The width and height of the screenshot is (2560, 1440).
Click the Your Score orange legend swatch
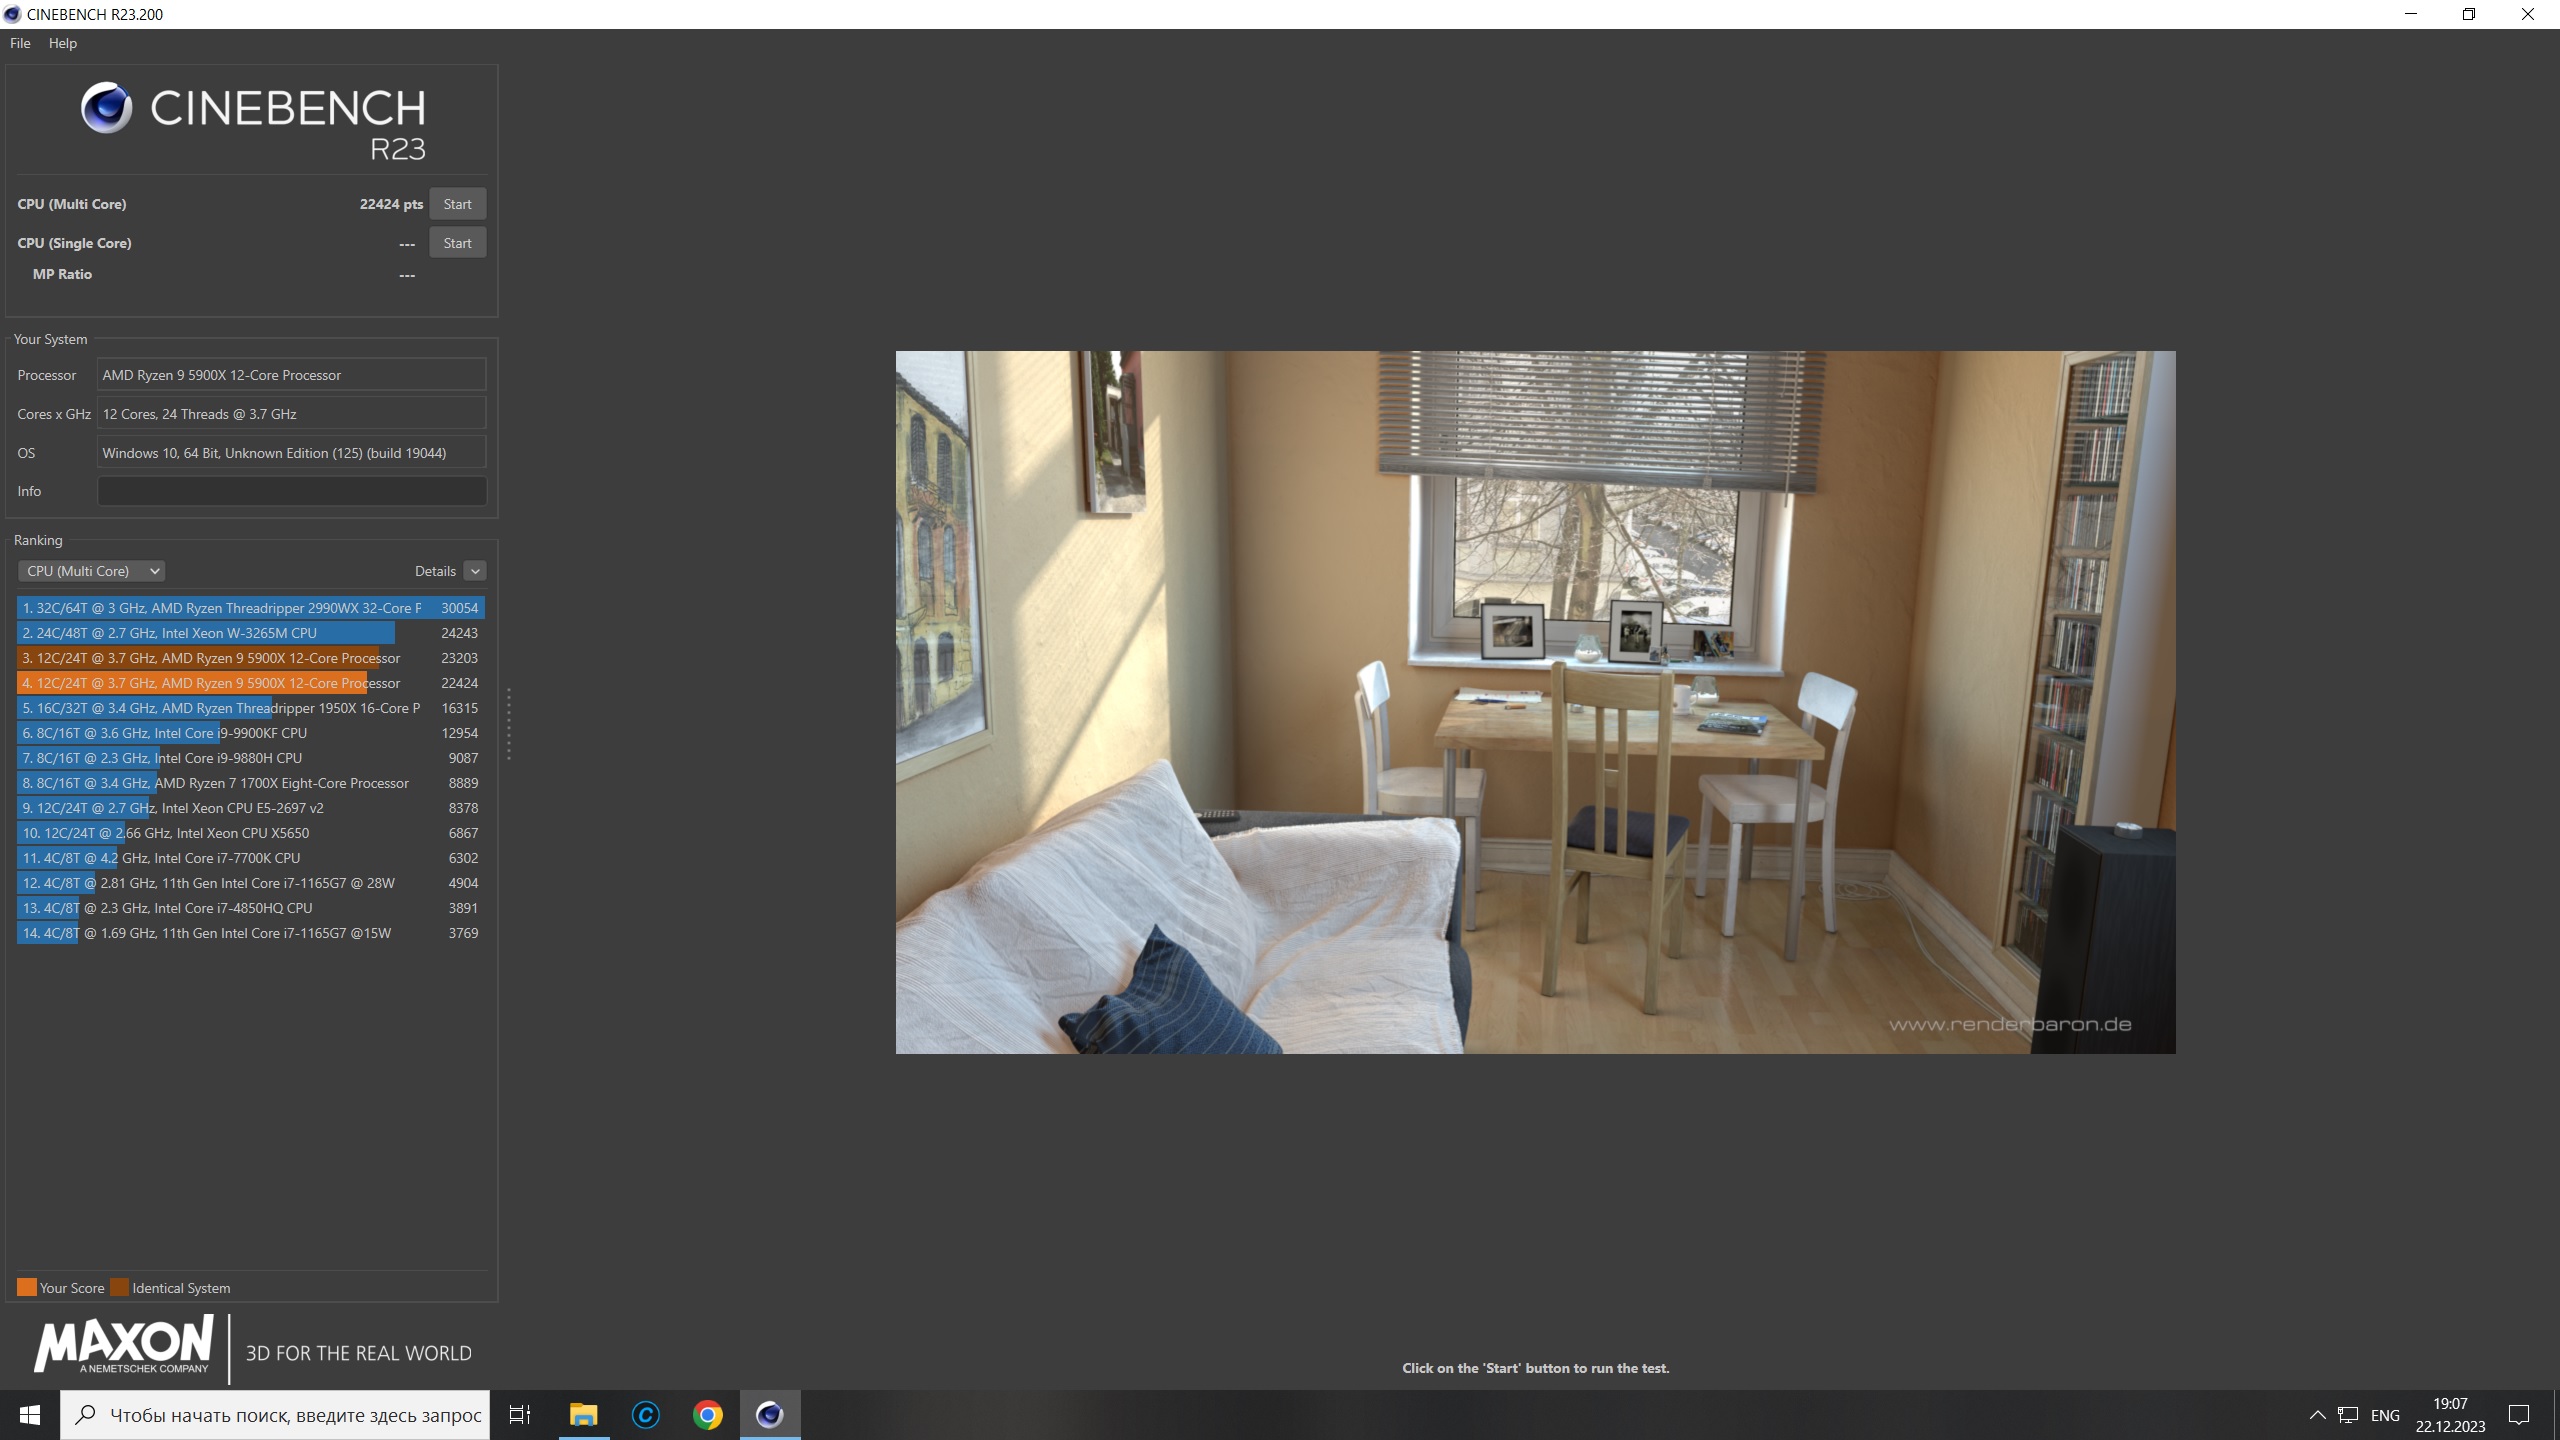27,1287
